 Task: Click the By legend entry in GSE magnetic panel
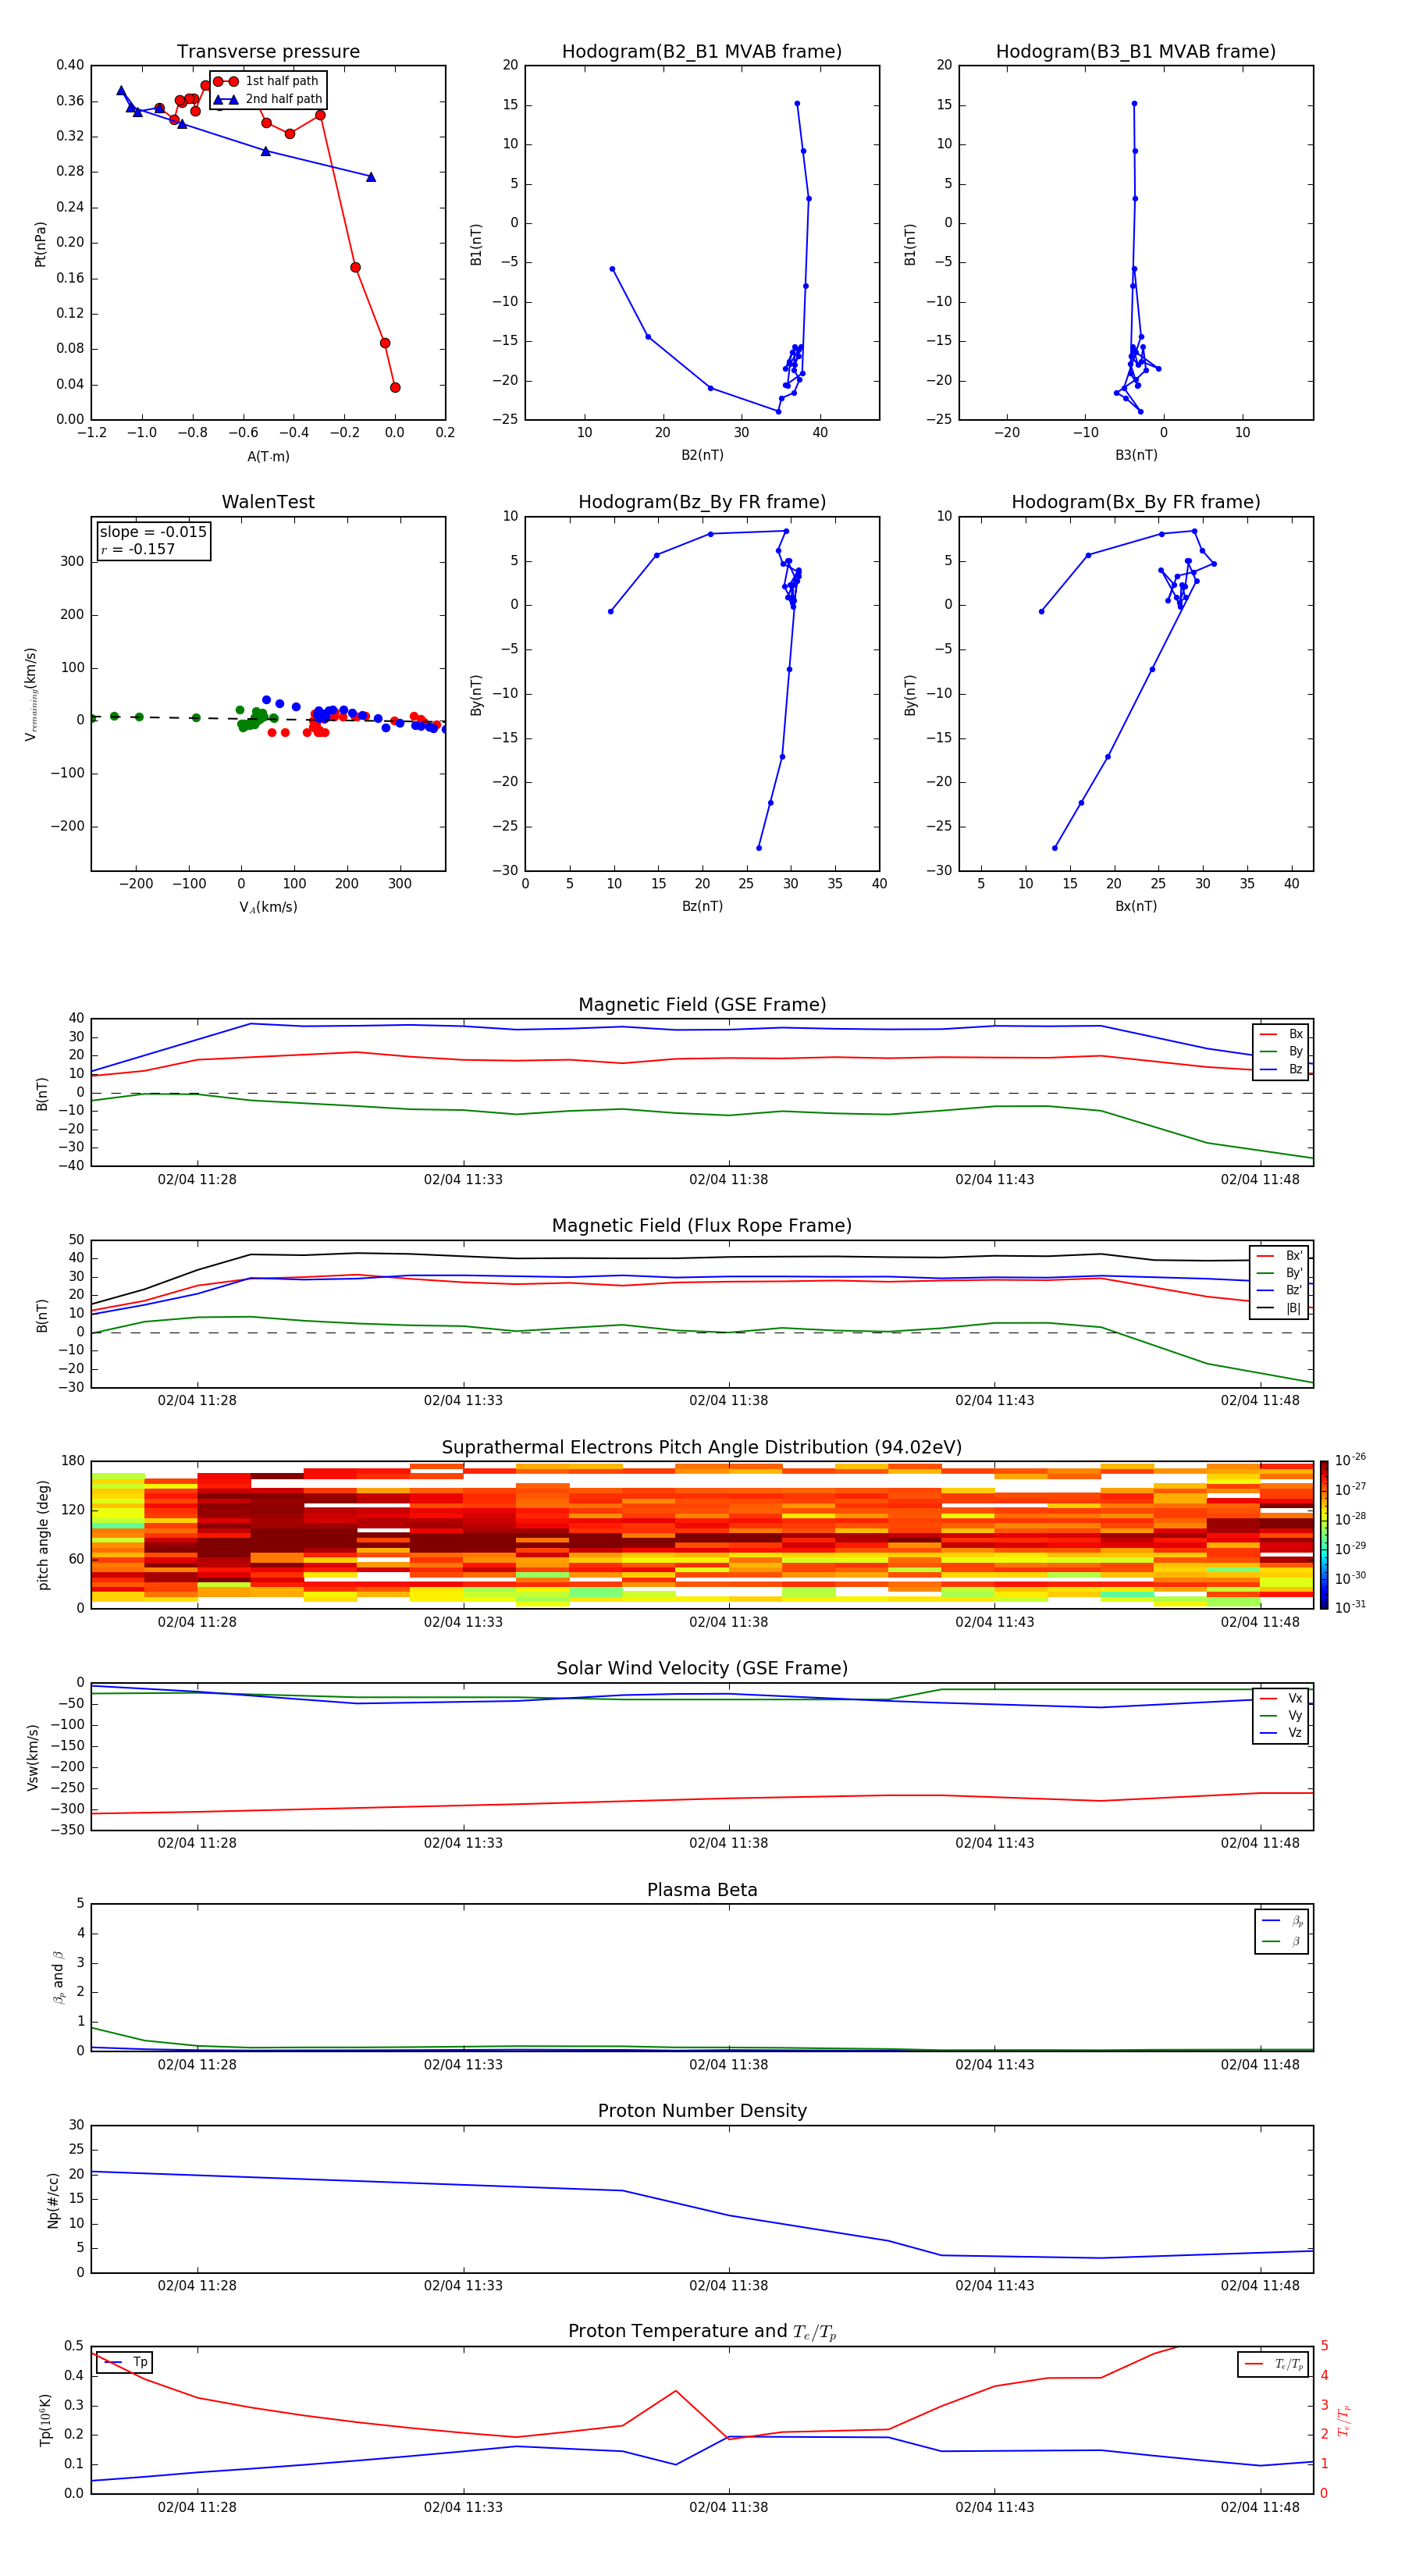pos(1281,1052)
